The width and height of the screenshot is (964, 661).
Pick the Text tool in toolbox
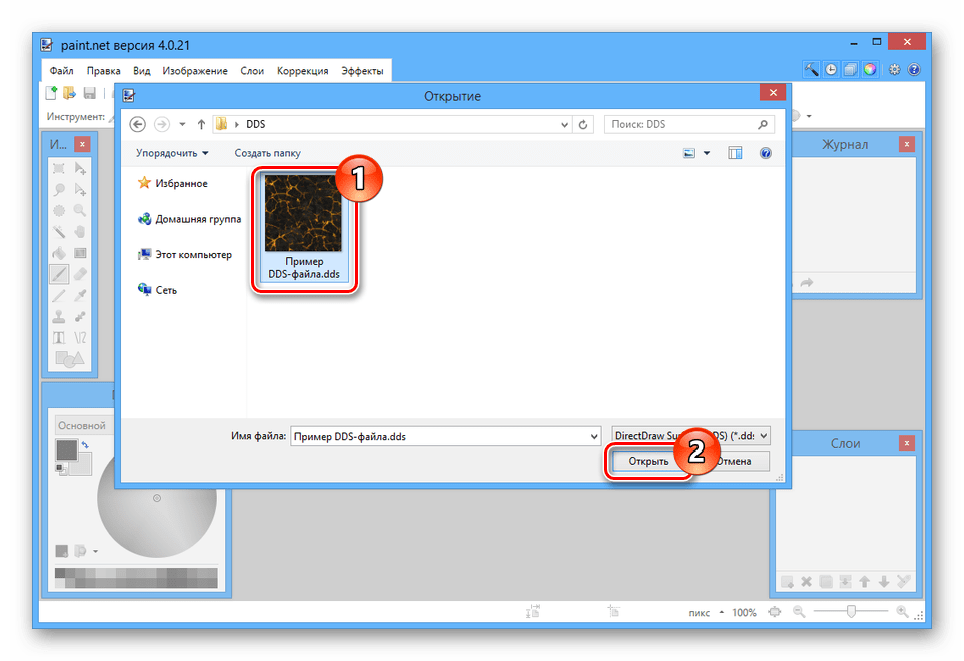click(59, 338)
